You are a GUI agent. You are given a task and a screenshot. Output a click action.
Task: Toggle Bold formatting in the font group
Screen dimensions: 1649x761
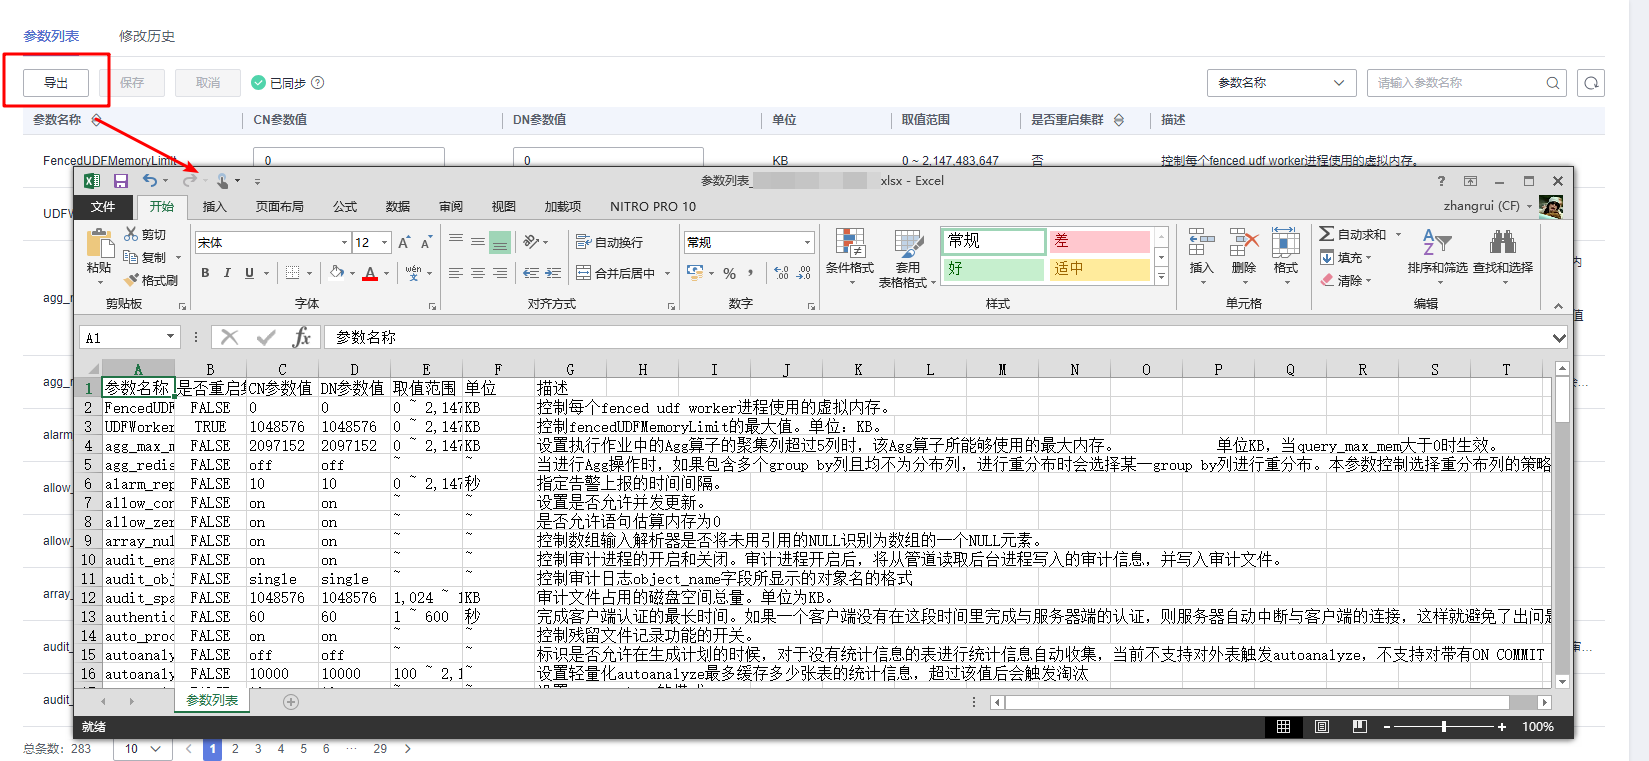pos(205,273)
